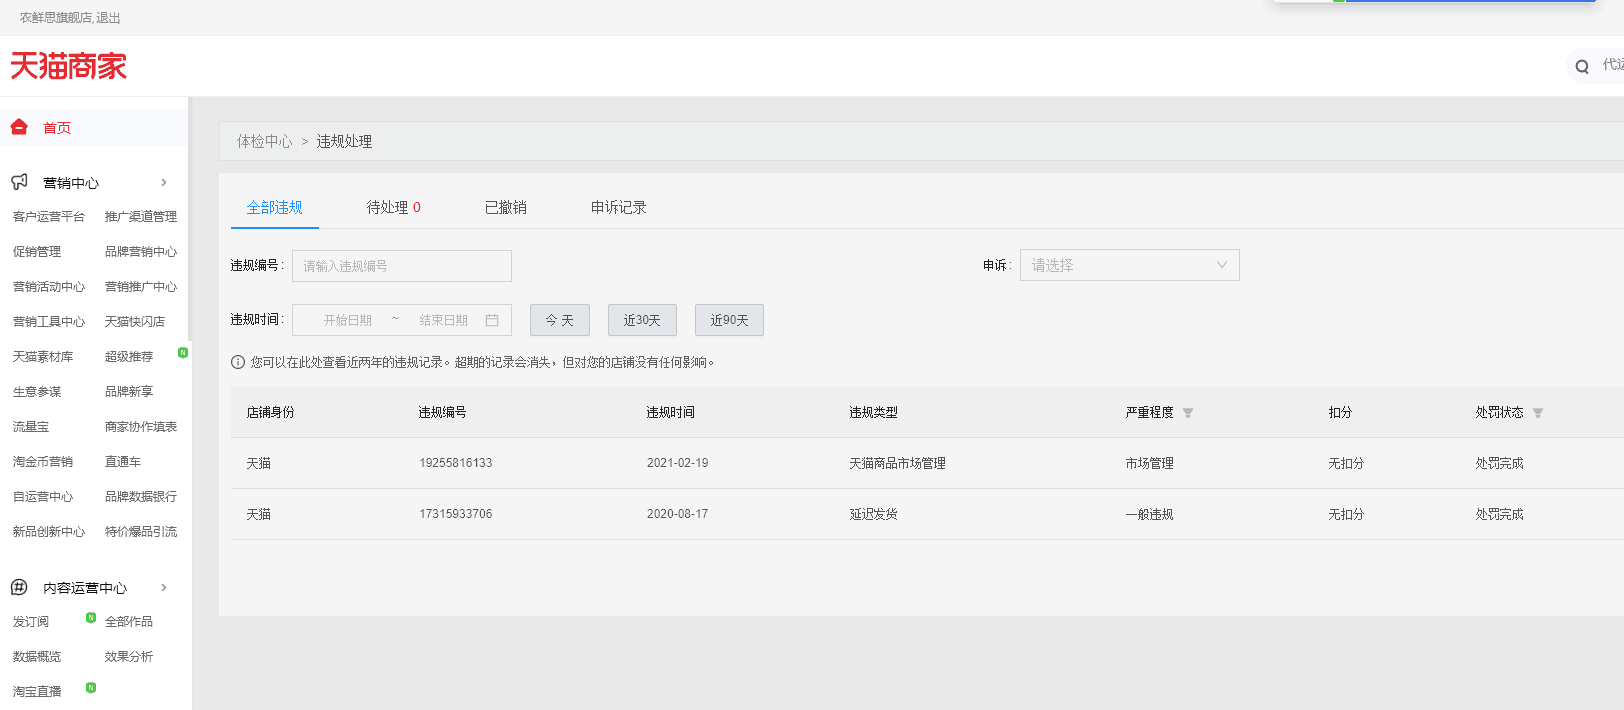
Task: Click the 天猫商品市场管理 violation type cell
Action: click(x=898, y=463)
